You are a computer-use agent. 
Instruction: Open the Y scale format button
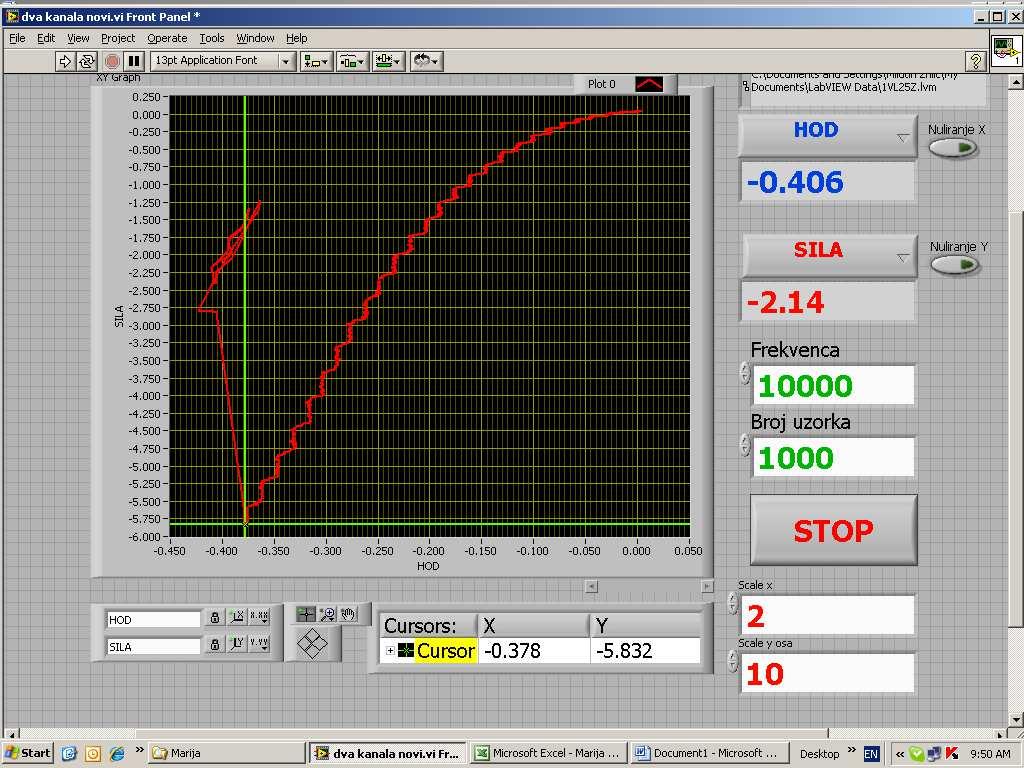[x=259, y=645]
